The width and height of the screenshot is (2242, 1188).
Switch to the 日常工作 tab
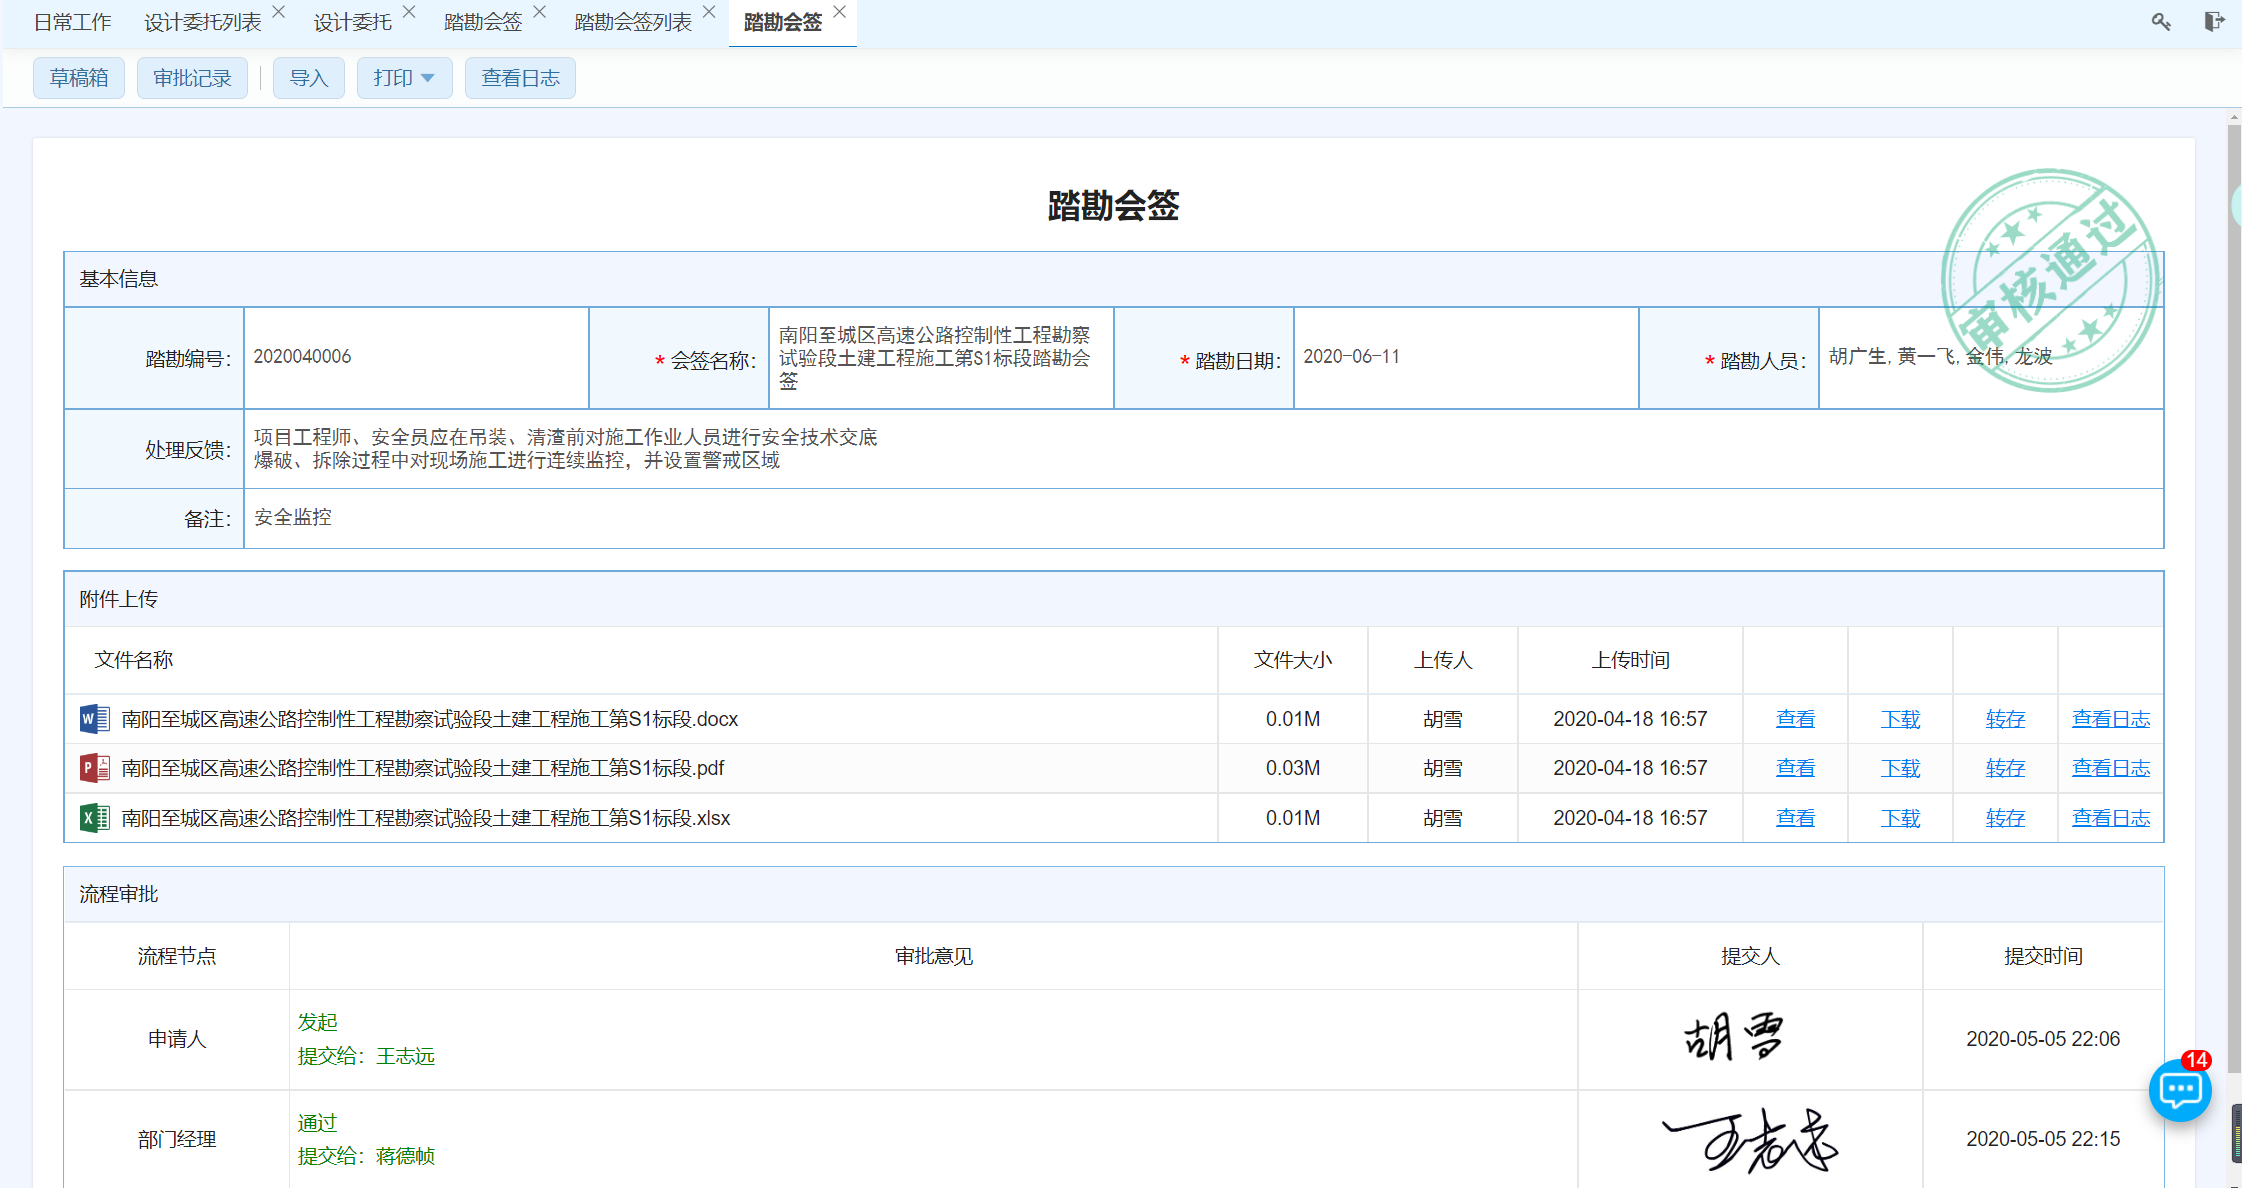click(x=72, y=22)
